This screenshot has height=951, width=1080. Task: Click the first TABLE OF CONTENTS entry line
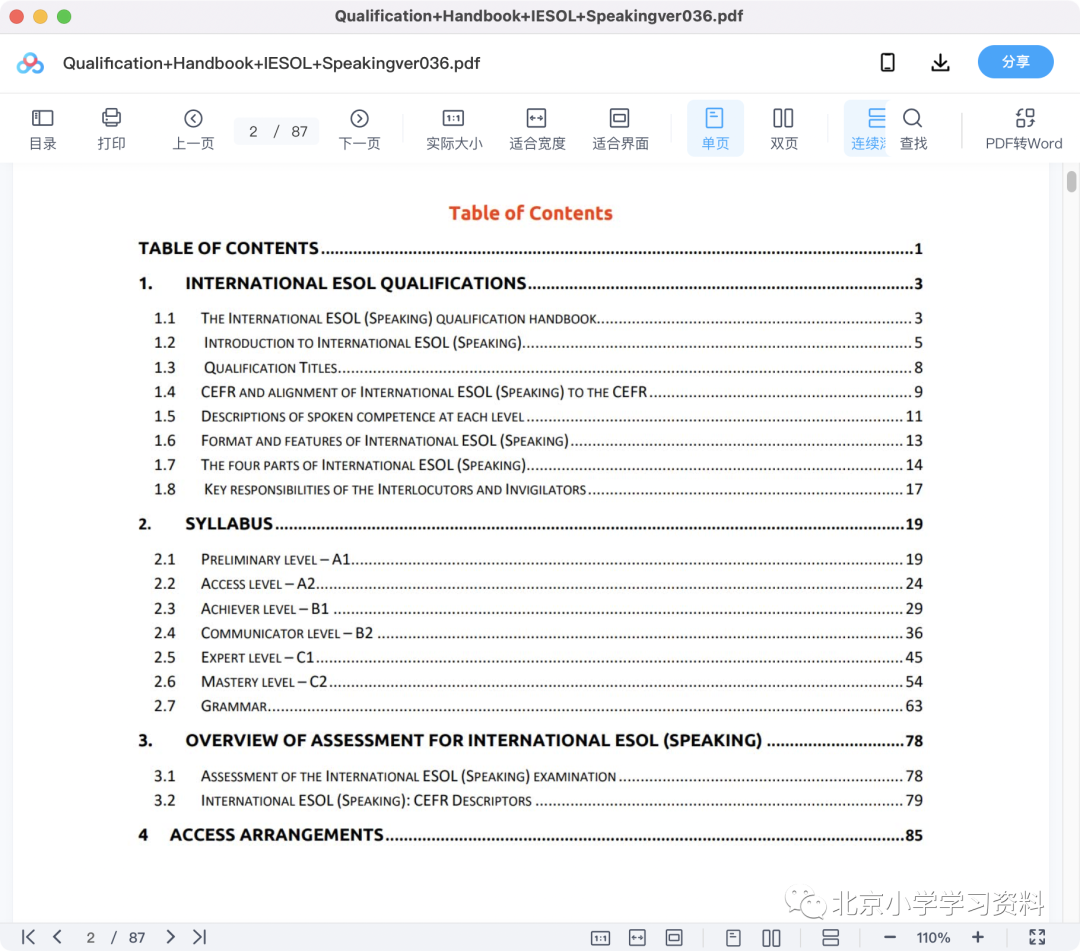pyautogui.click(x=530, y=248)
